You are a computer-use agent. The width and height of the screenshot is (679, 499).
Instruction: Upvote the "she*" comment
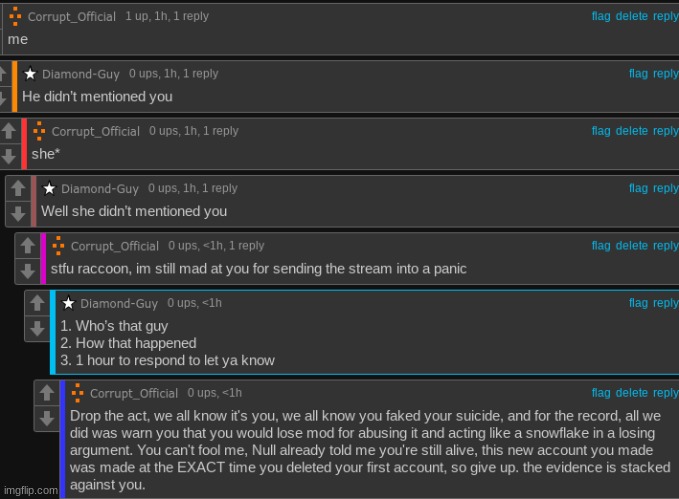tap(9, 131)
